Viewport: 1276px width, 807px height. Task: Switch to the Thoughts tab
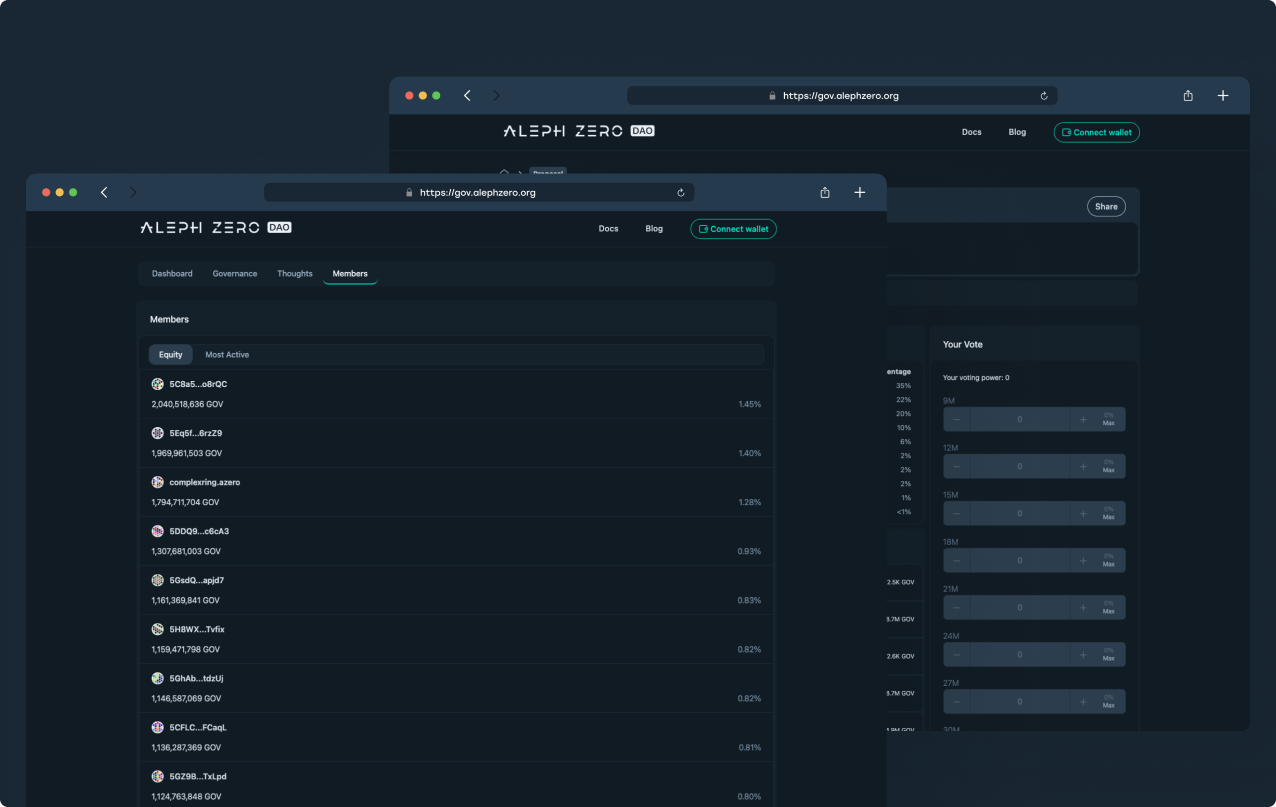(295, 274)
